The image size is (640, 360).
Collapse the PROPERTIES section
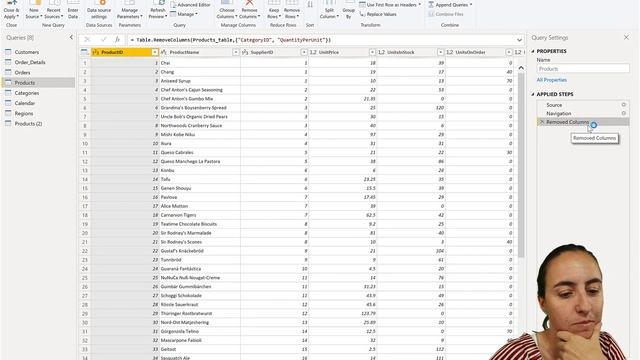[x=533, y=51]
